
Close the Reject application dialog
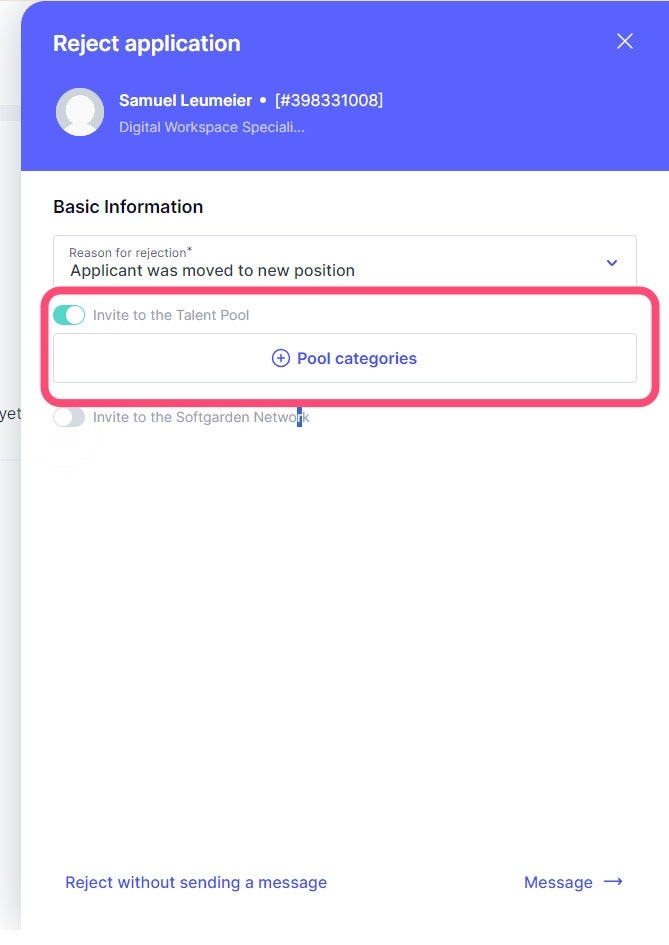point(625,41)
